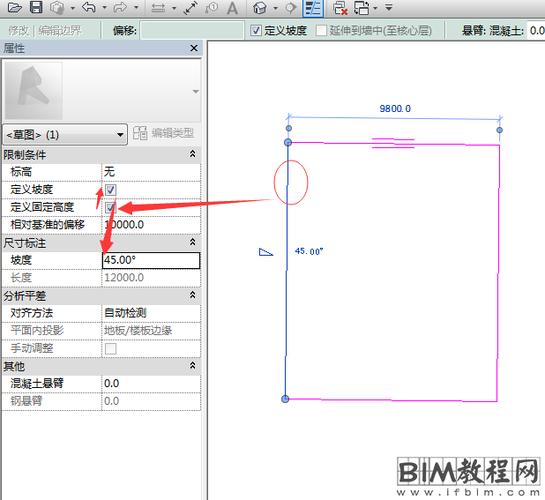
Task: Click the 偏移 offset input field
Action: coord(192,31)
